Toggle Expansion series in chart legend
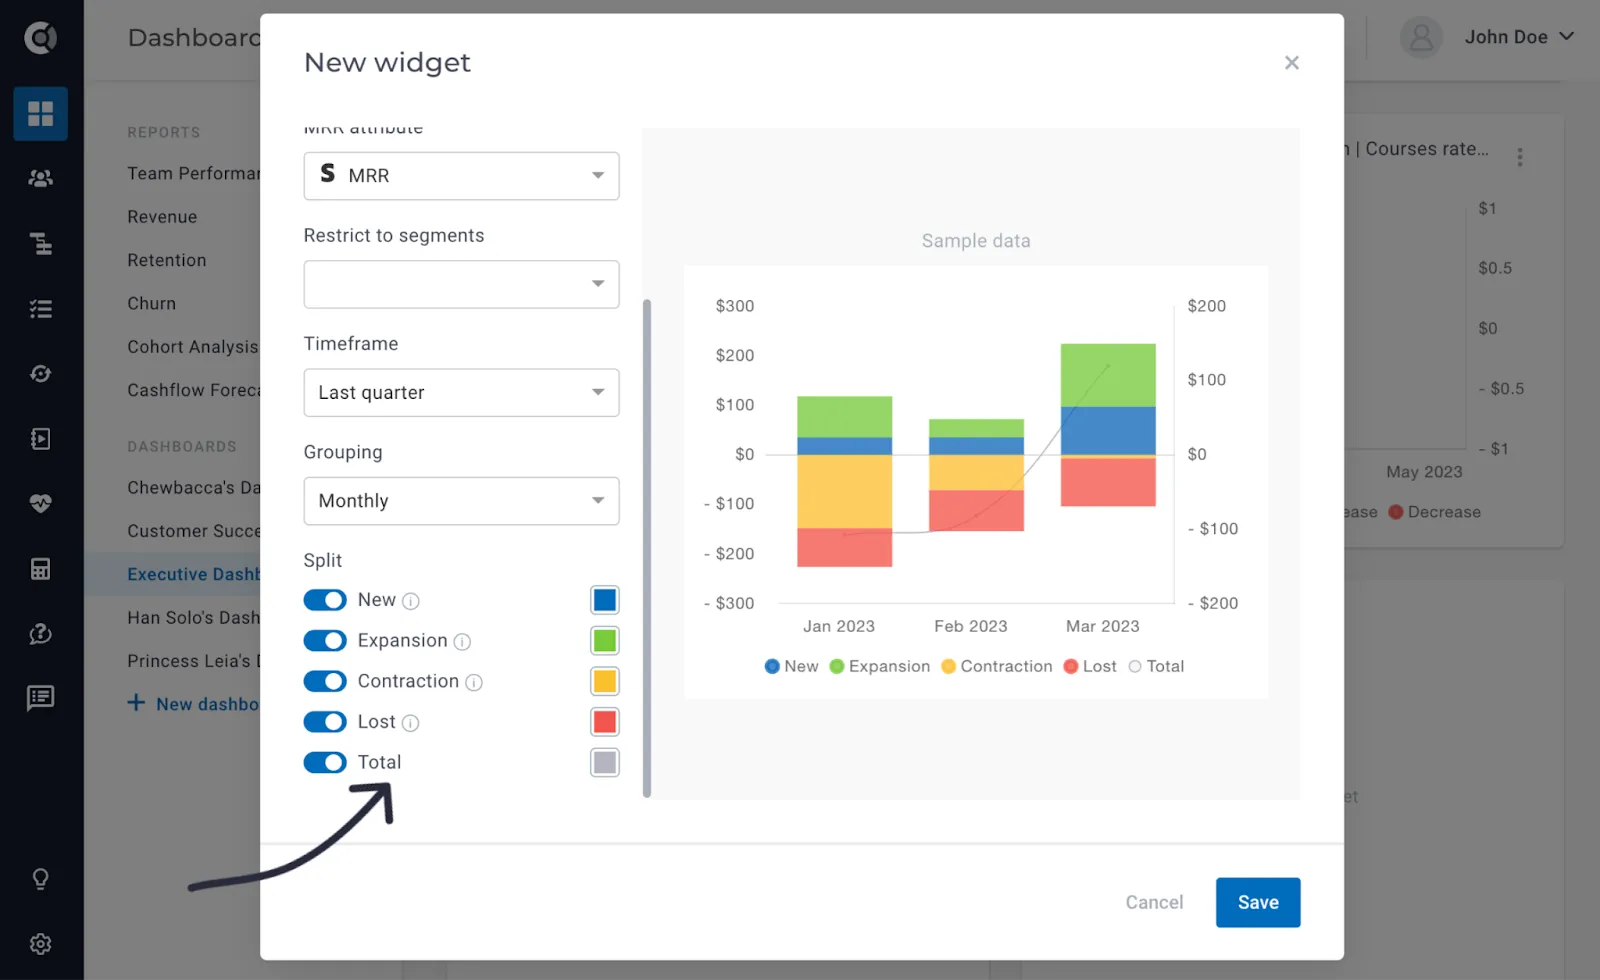This screenshot has width=1600, height=980. [x=880, y=666]
